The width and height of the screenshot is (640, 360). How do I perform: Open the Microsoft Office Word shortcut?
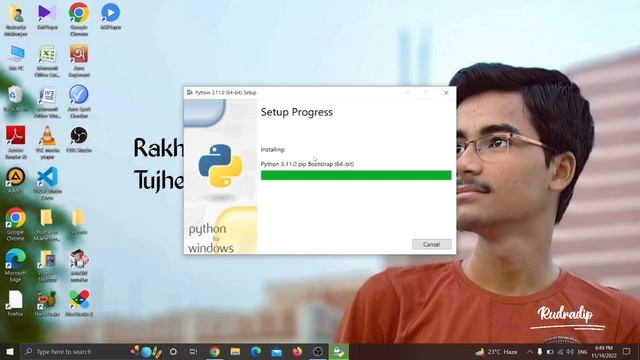[47, 102]
